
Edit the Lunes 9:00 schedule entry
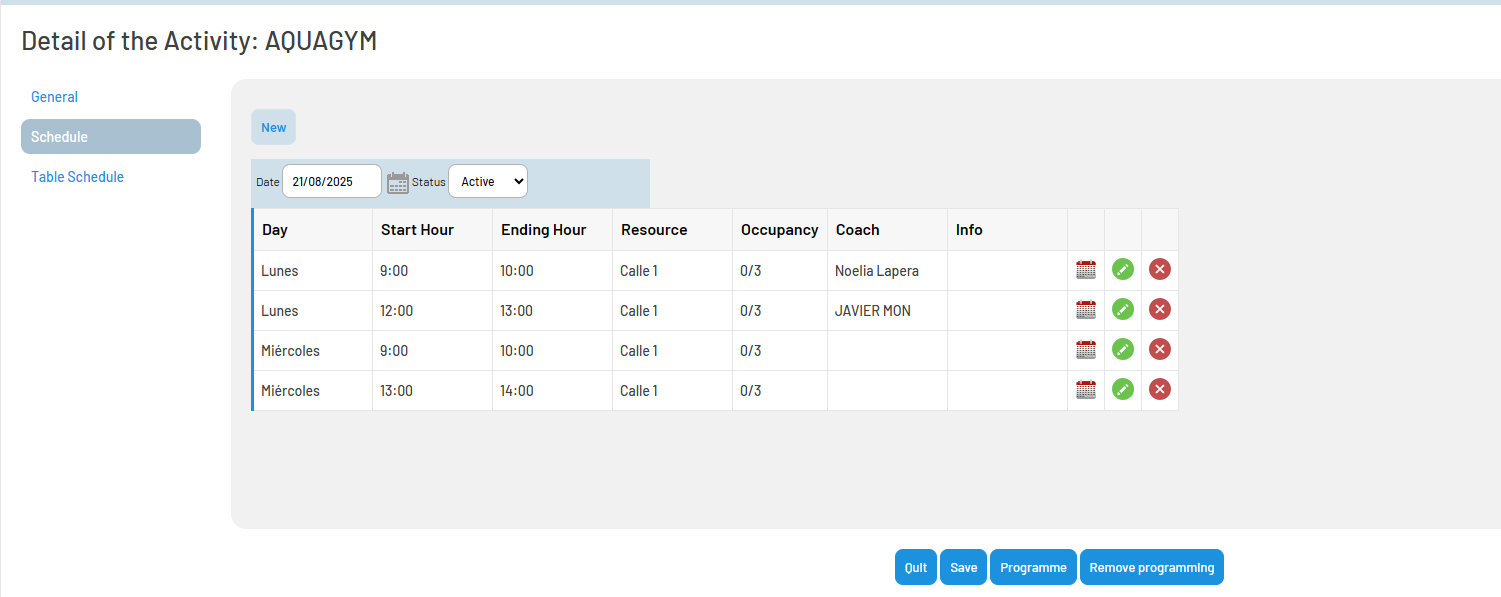coord(1123,269)
